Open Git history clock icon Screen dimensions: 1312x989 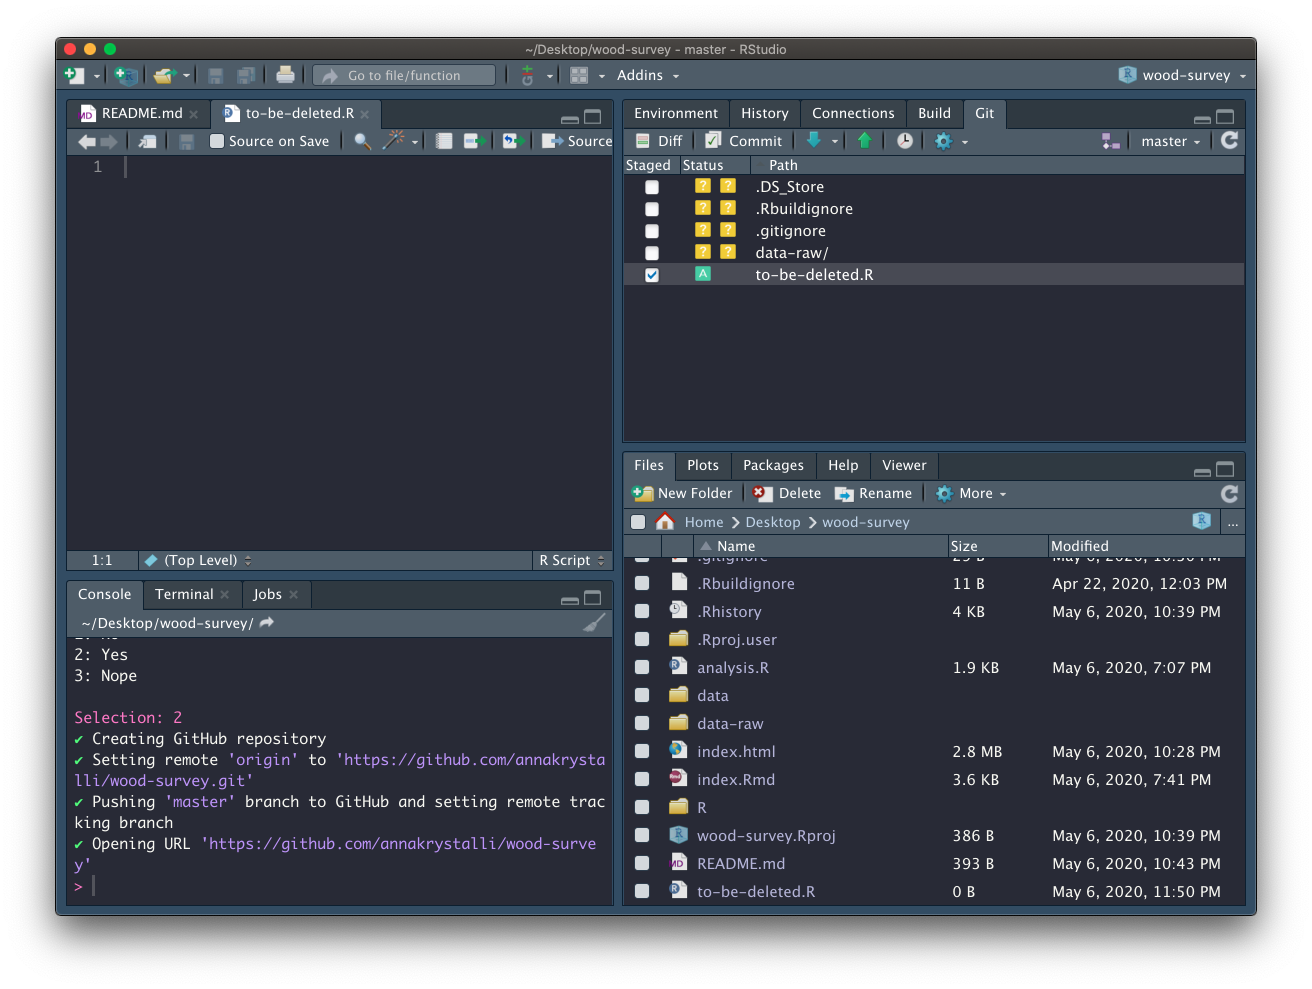point(905,141)
